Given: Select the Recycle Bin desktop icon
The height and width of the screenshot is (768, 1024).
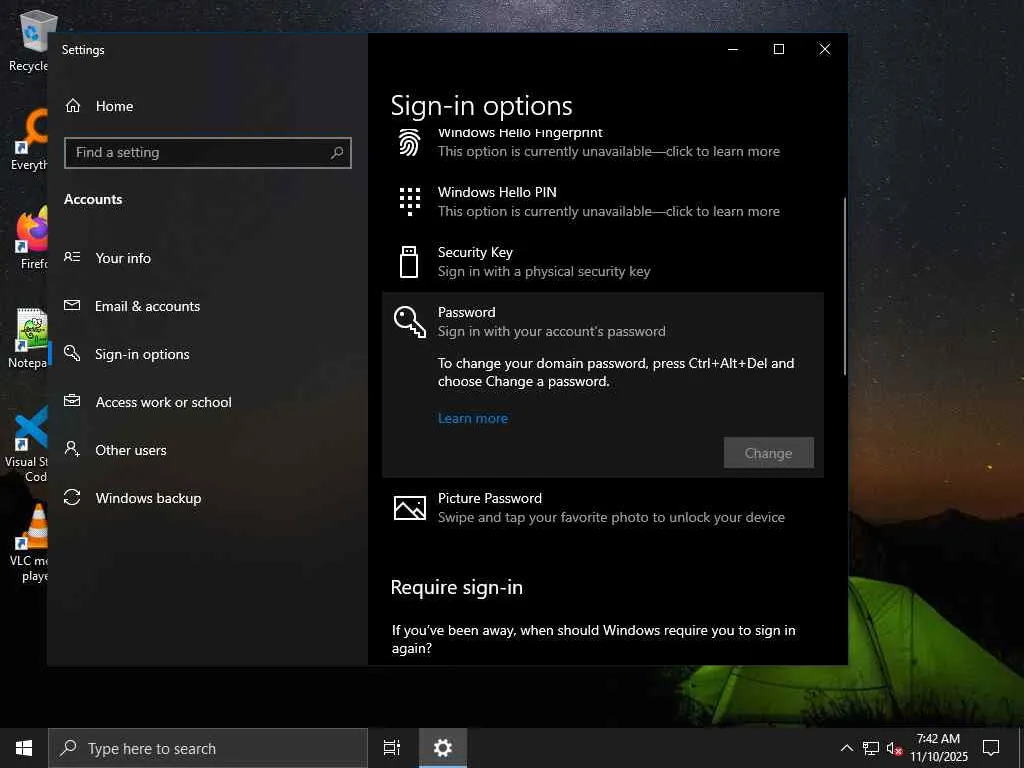Looking at the screenshot, I should click(29, 40).
